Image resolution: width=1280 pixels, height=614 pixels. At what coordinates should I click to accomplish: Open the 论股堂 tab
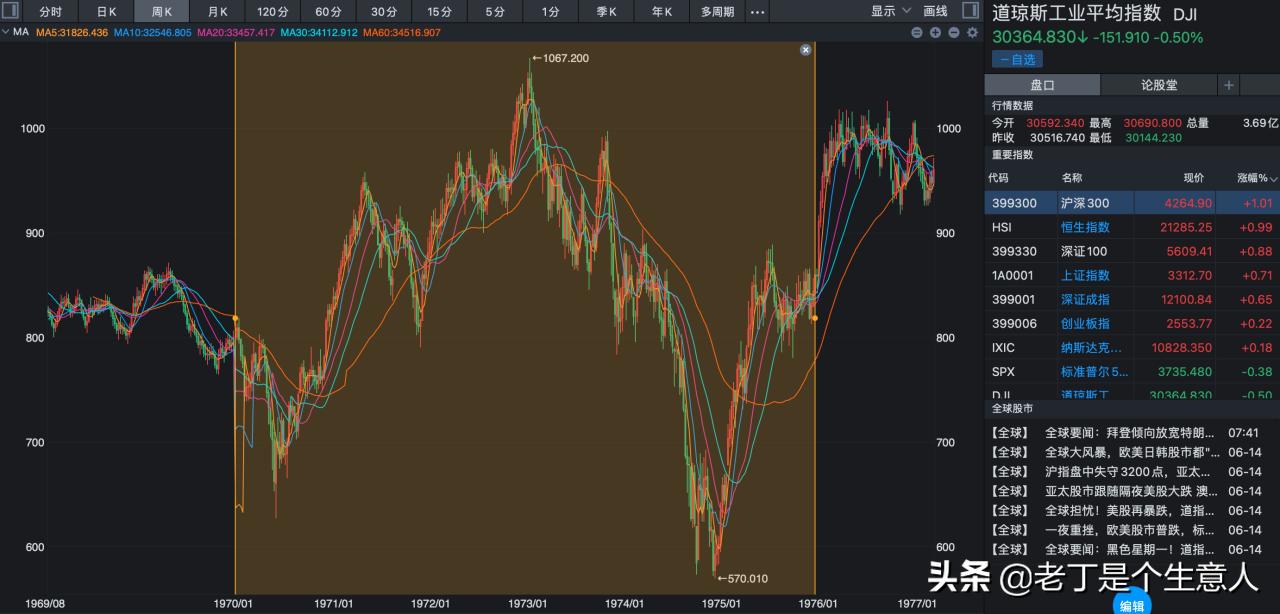pyautogui.click(x=1159, y=85)
